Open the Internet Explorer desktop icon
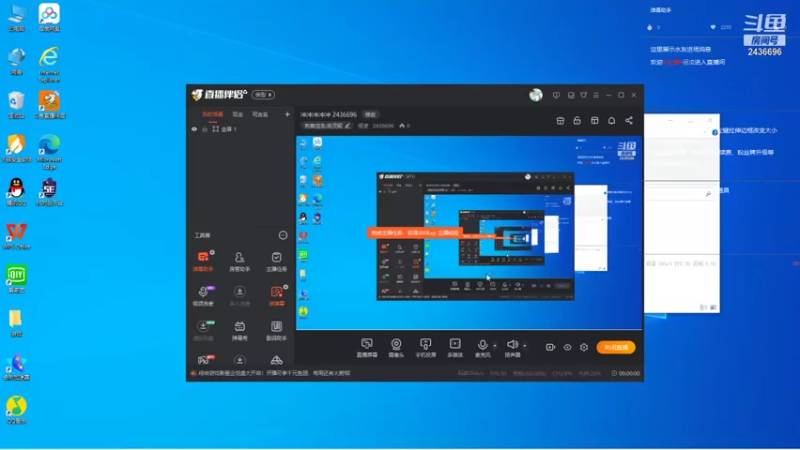Image resolution: width=800 pixels, height=450 pixels. click(x=49, y=65)
